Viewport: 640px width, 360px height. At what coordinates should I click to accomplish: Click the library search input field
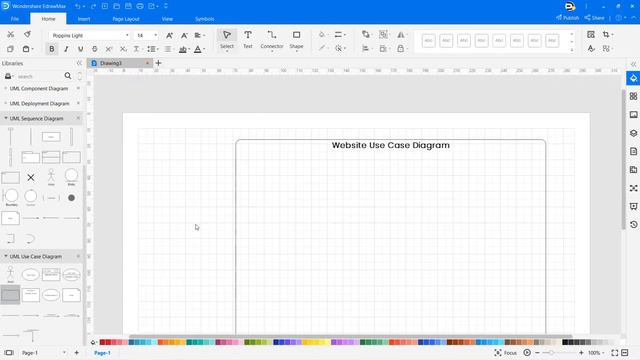tap(40, 76)
